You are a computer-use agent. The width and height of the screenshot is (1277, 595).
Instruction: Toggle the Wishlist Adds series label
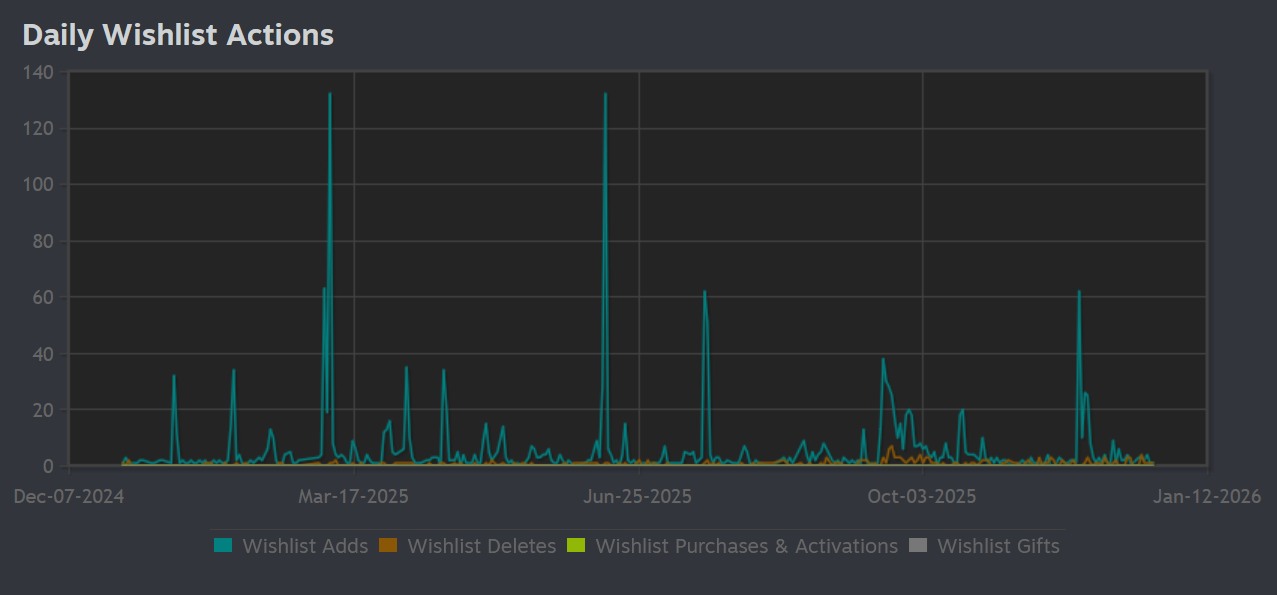point(305,546)
